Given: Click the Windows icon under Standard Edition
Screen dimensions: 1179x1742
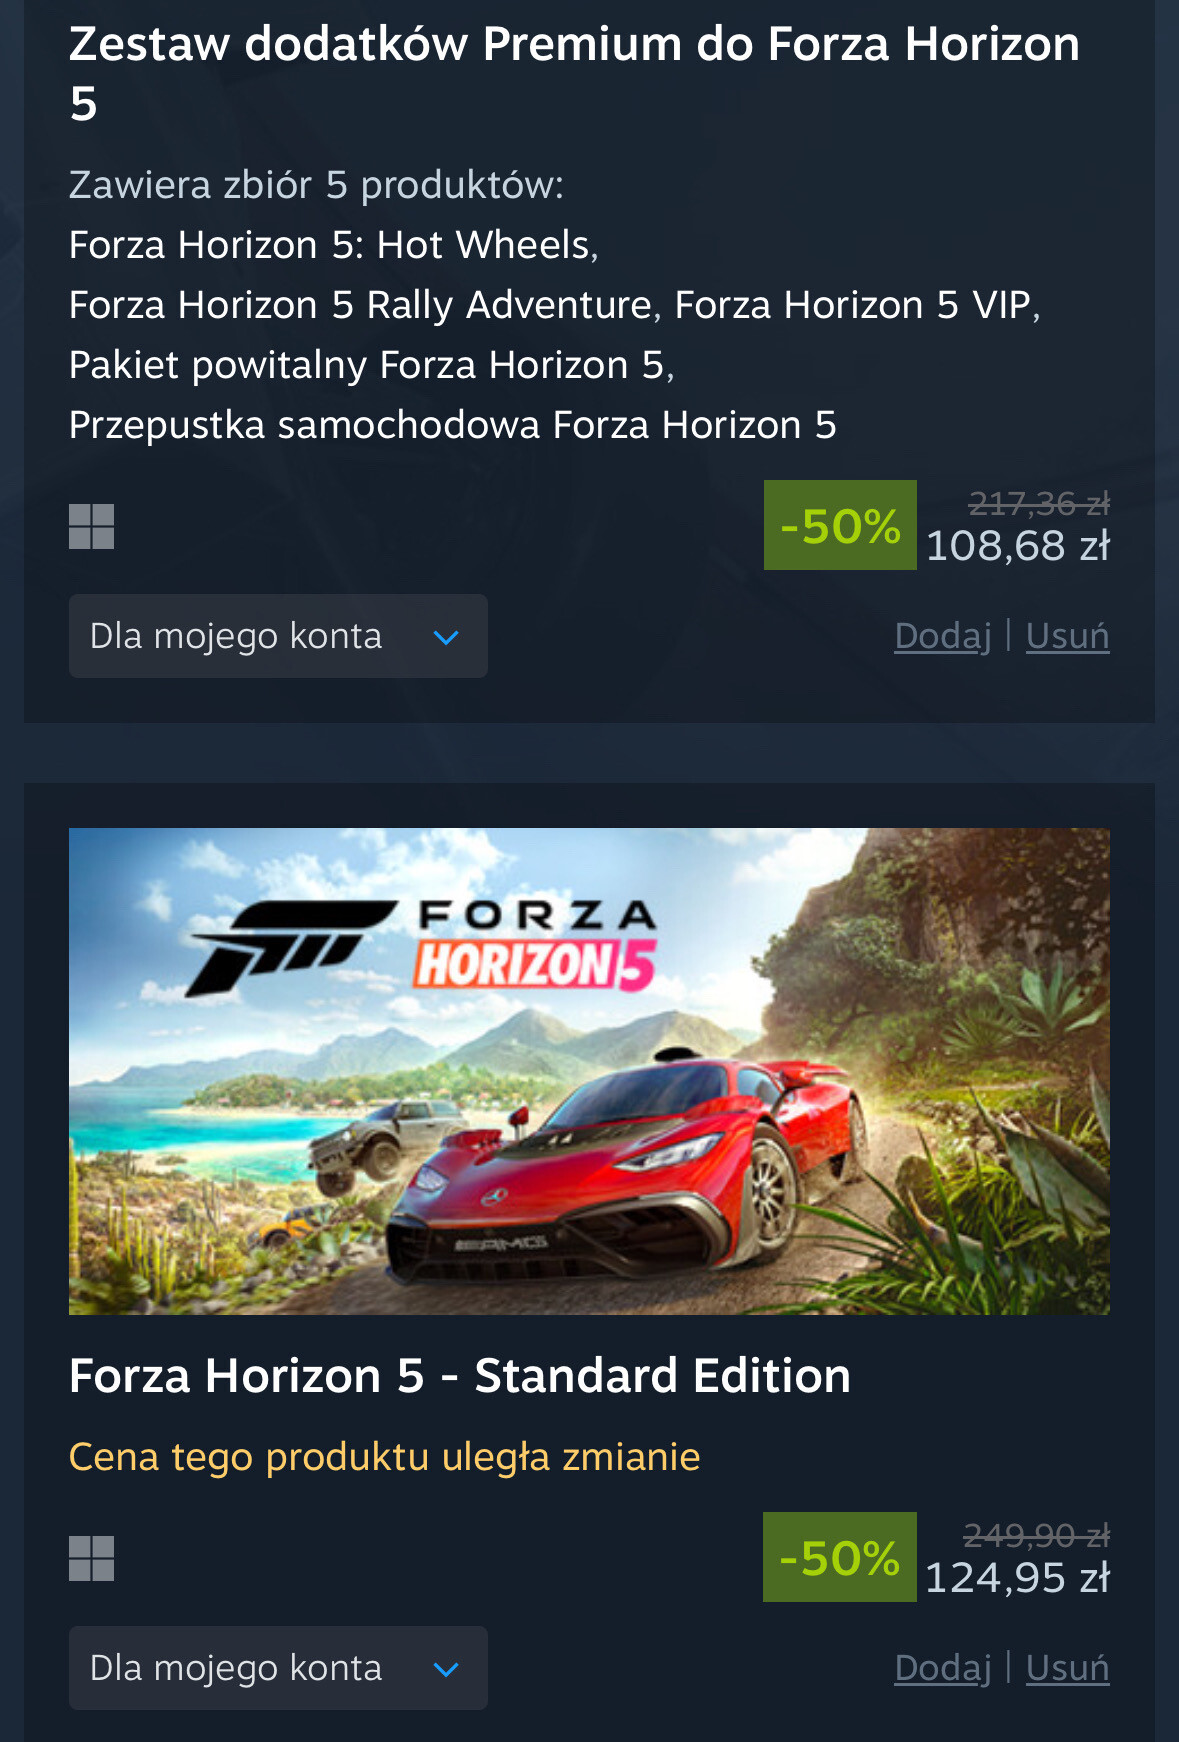Looking at the screenshot, I should click(91, 1559).
